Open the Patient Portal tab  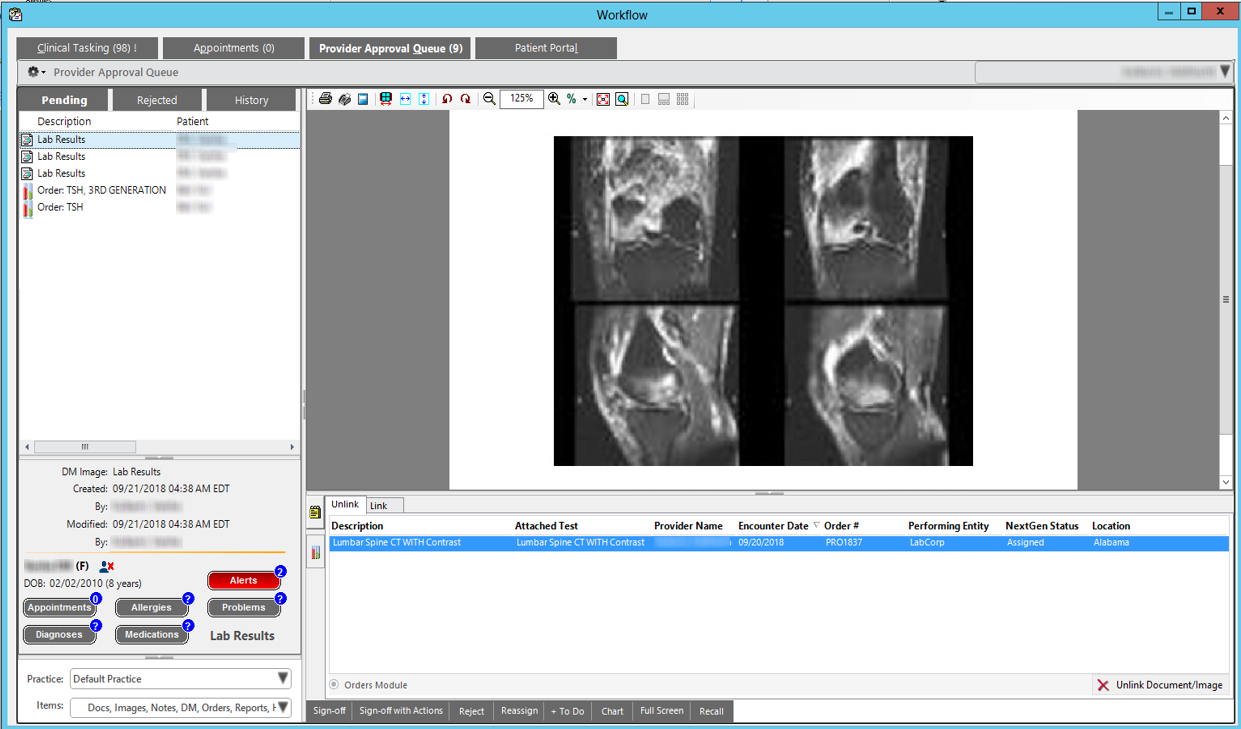click(546, 48)
